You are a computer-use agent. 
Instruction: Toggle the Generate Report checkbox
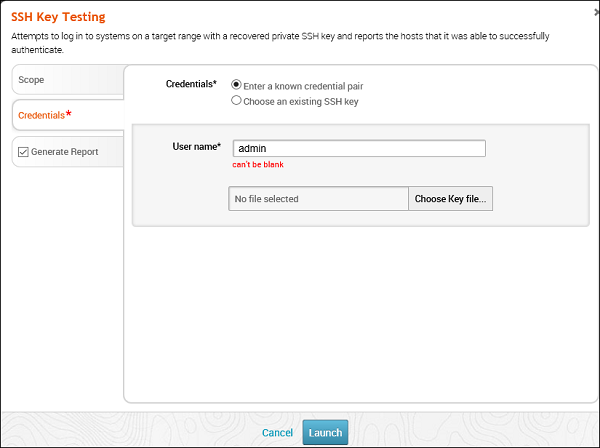[23, 152]
